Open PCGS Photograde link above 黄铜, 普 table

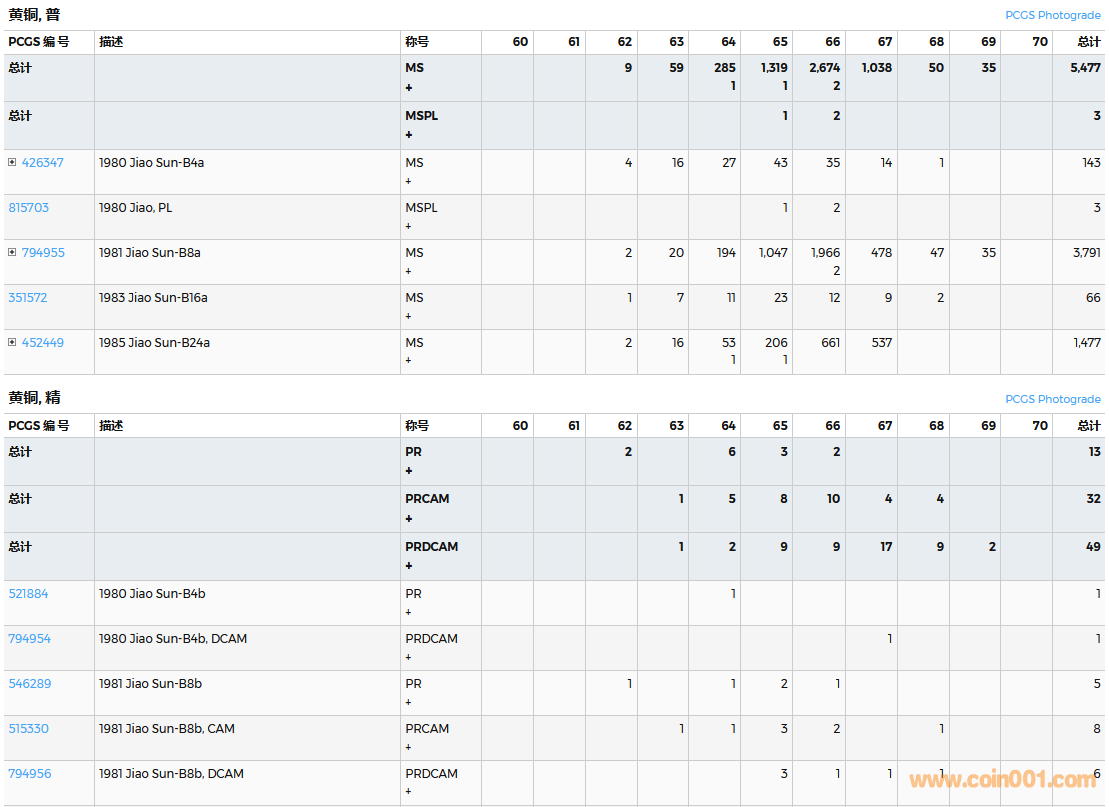pyautogui.click(x=1052, y=15)
